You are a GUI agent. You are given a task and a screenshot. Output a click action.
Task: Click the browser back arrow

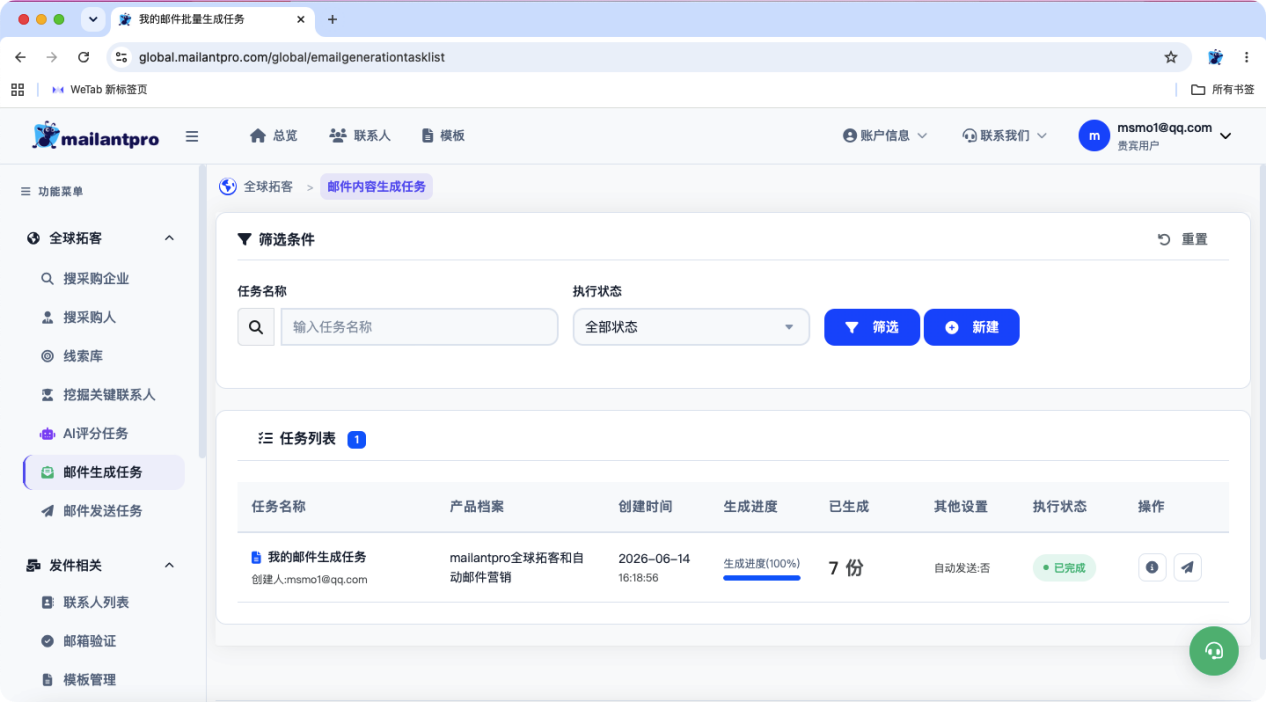coord(20,57)
